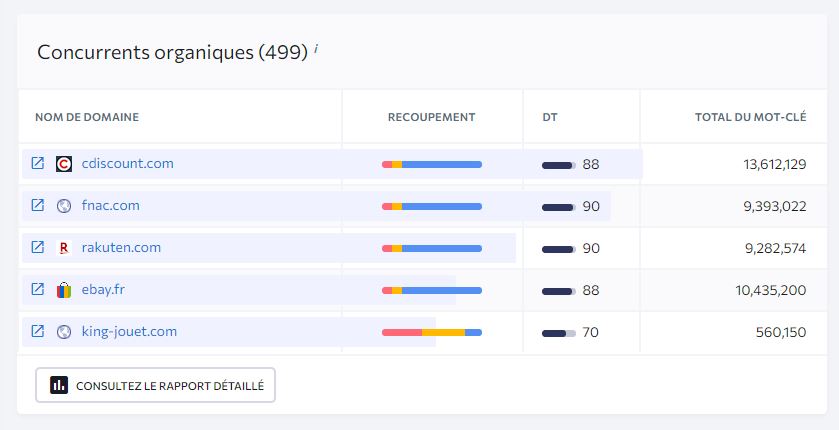Click the Total du mot-clé column header
839x430 pixels.
pos(750,117)
